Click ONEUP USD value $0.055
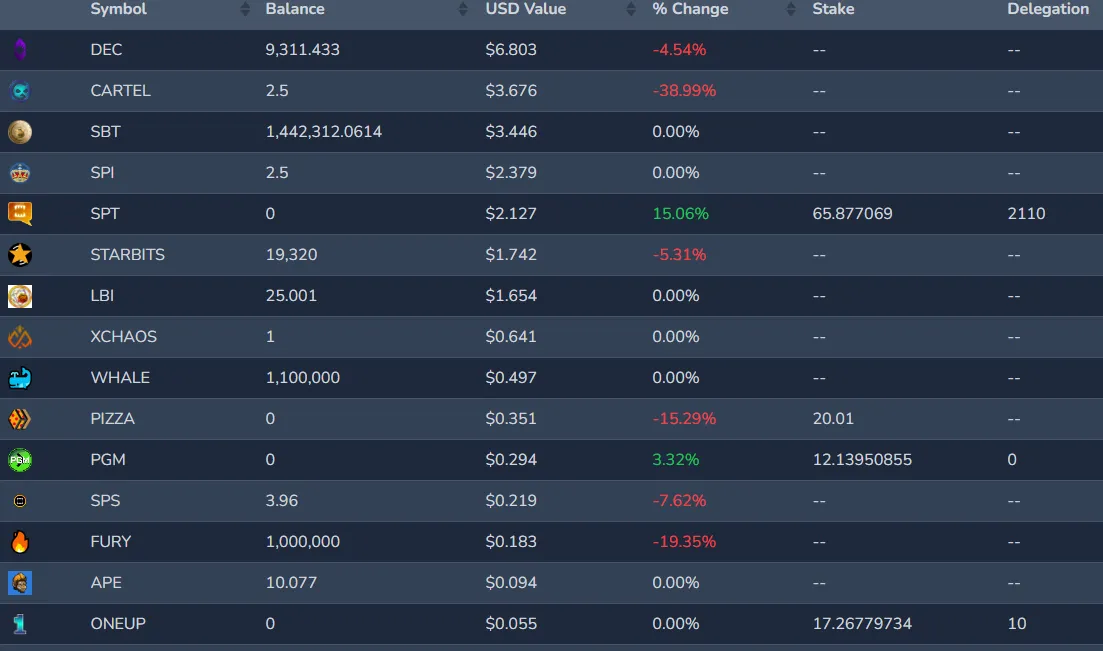1103x651 pixels. (x=511, y=624)
